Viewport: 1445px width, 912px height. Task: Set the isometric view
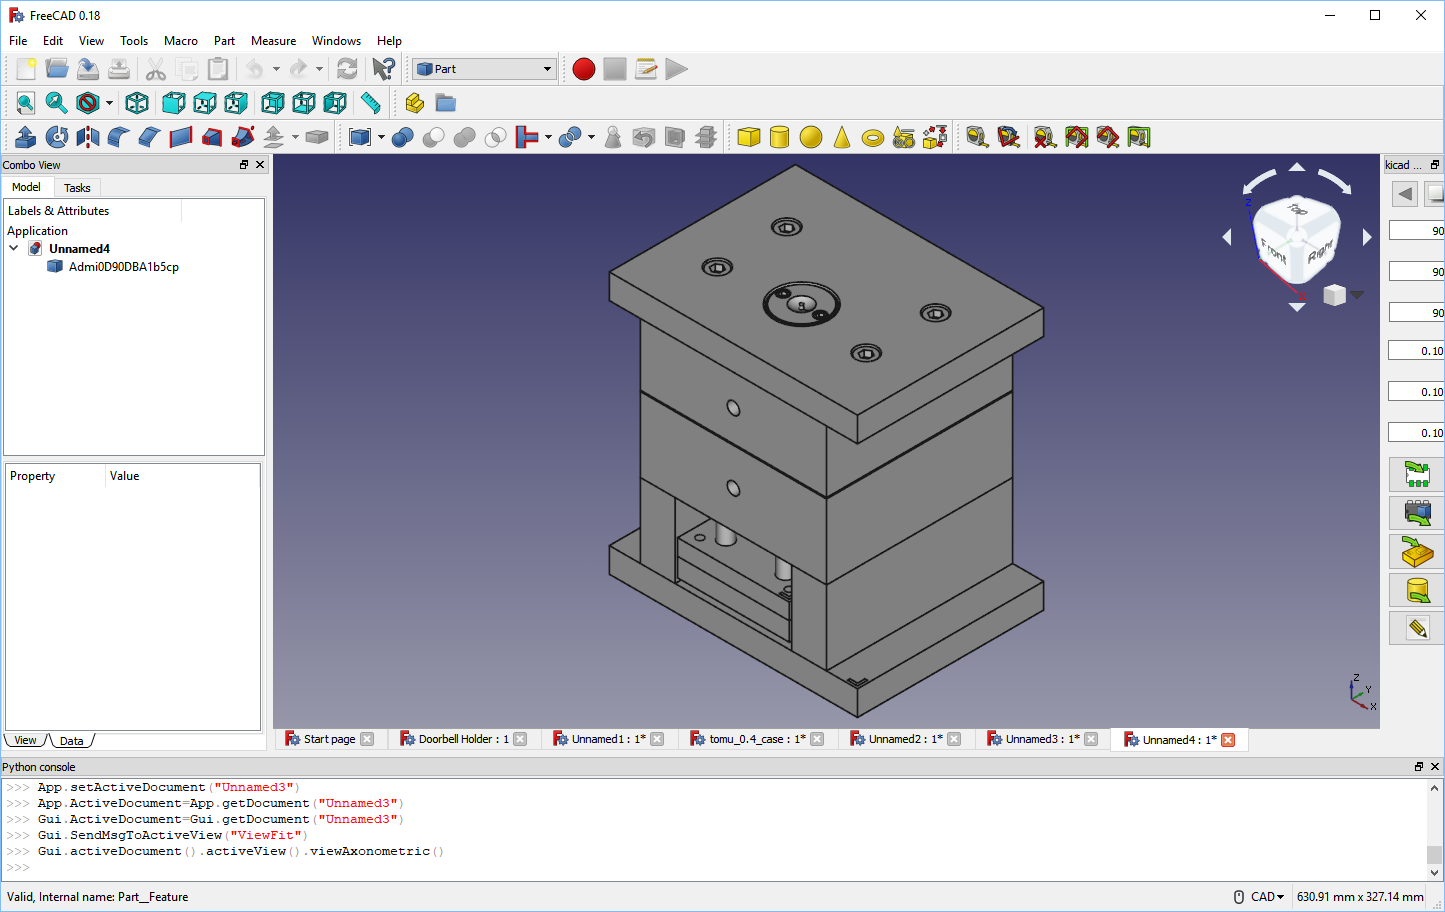tap(137, 103)
